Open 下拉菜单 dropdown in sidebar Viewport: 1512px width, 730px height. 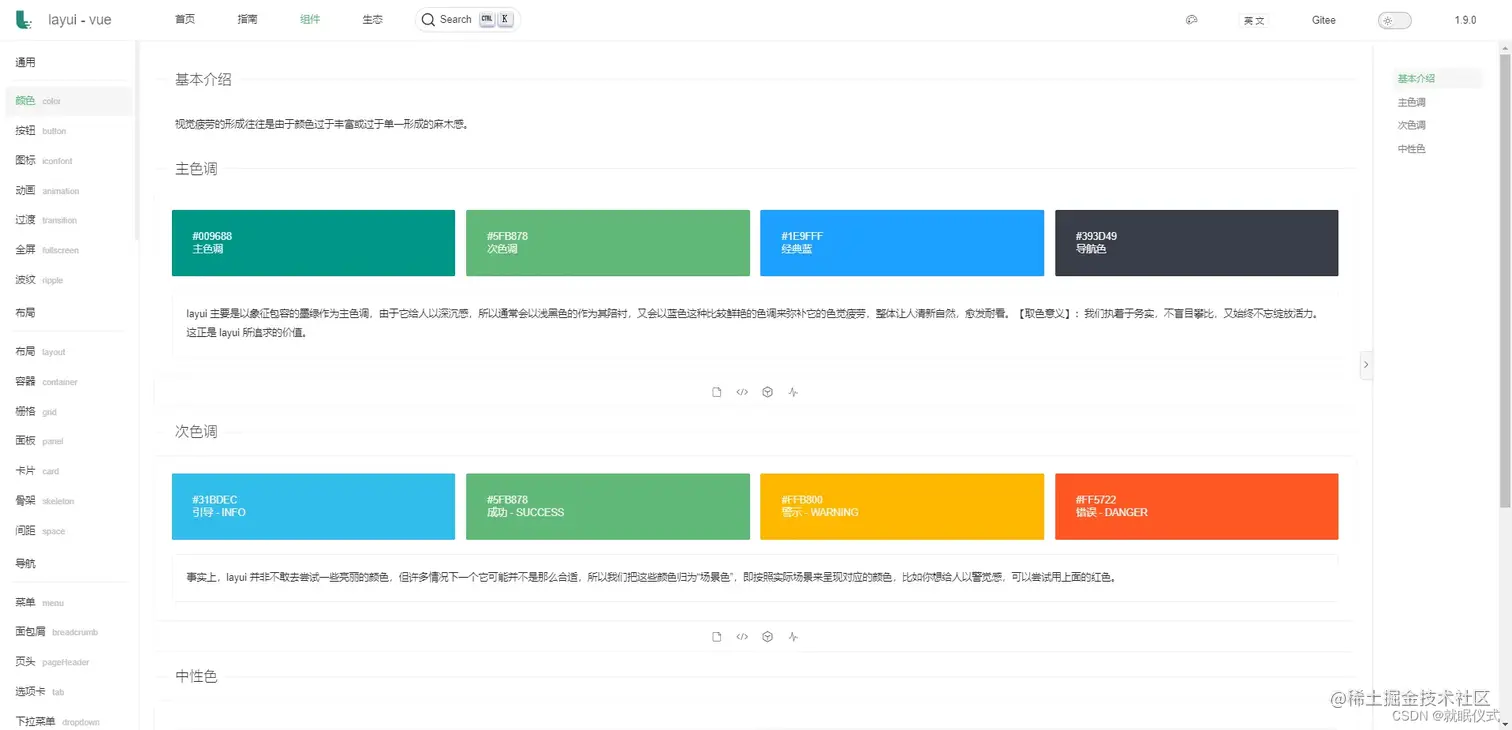(x=68, y=721)
